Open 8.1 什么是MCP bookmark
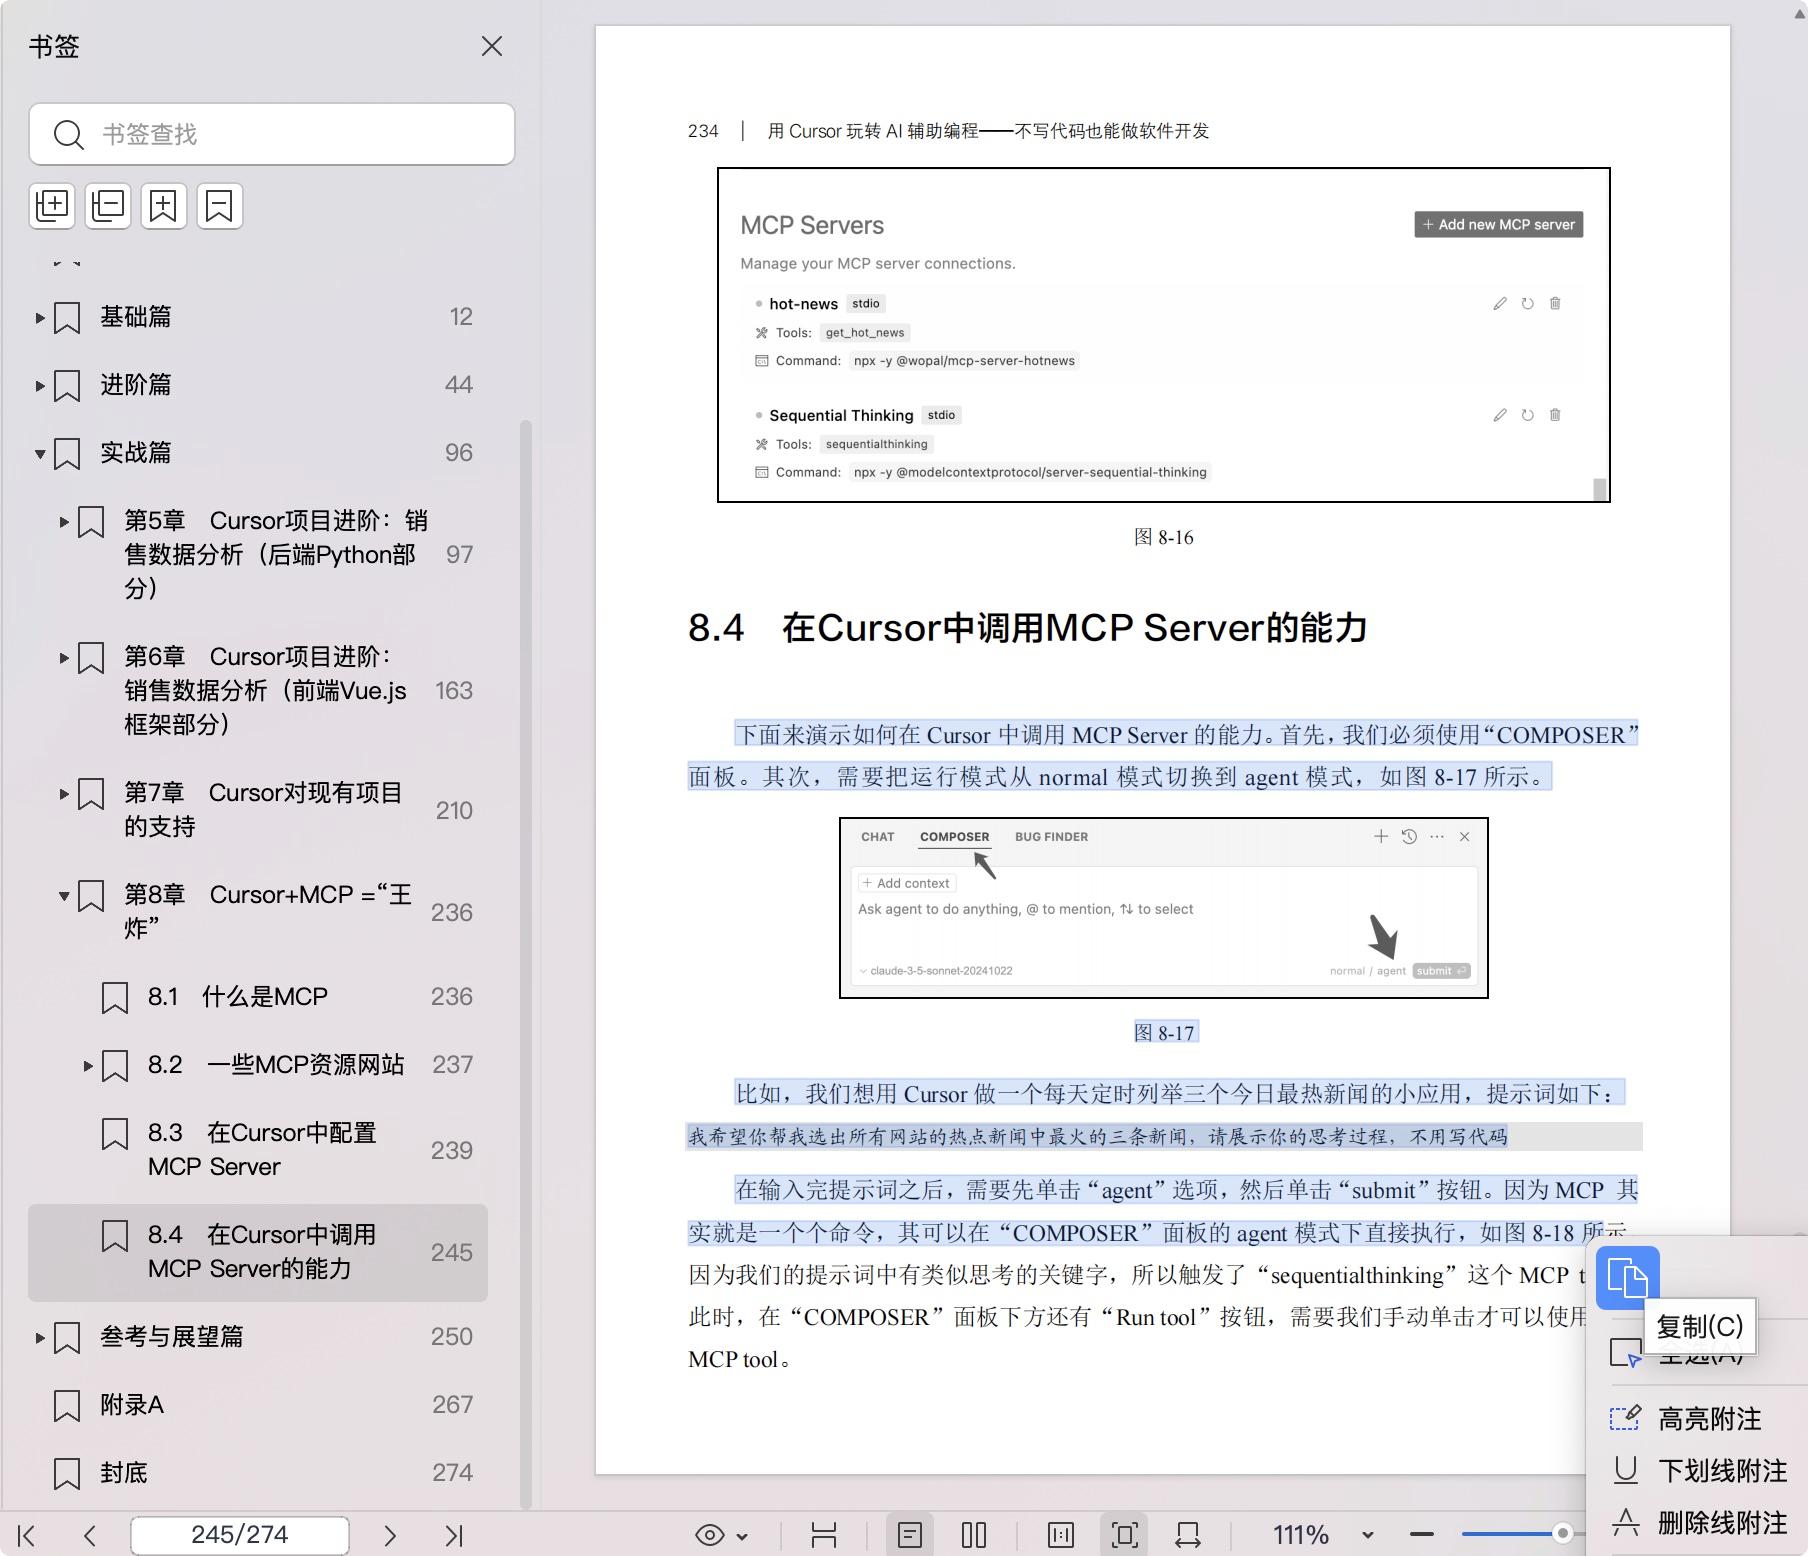 pos(238,997)
